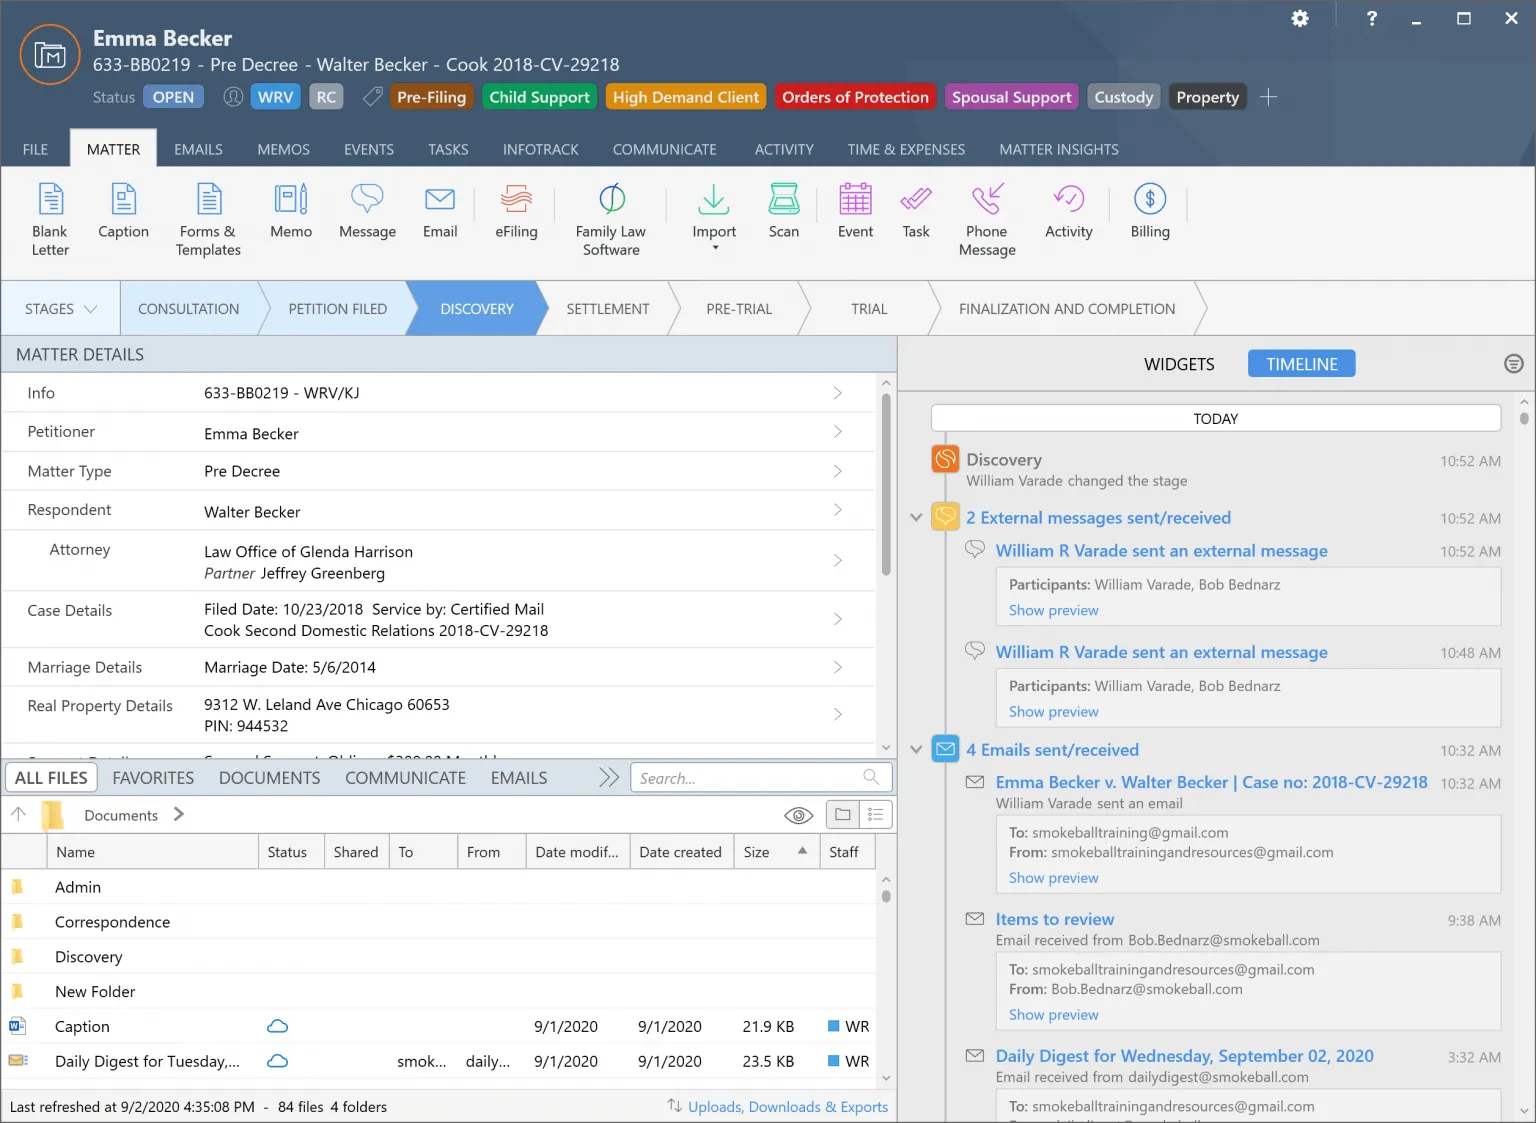Select the Petition Filed stage
Viewport: 1536px width, 1123px height.
point(337,309)
